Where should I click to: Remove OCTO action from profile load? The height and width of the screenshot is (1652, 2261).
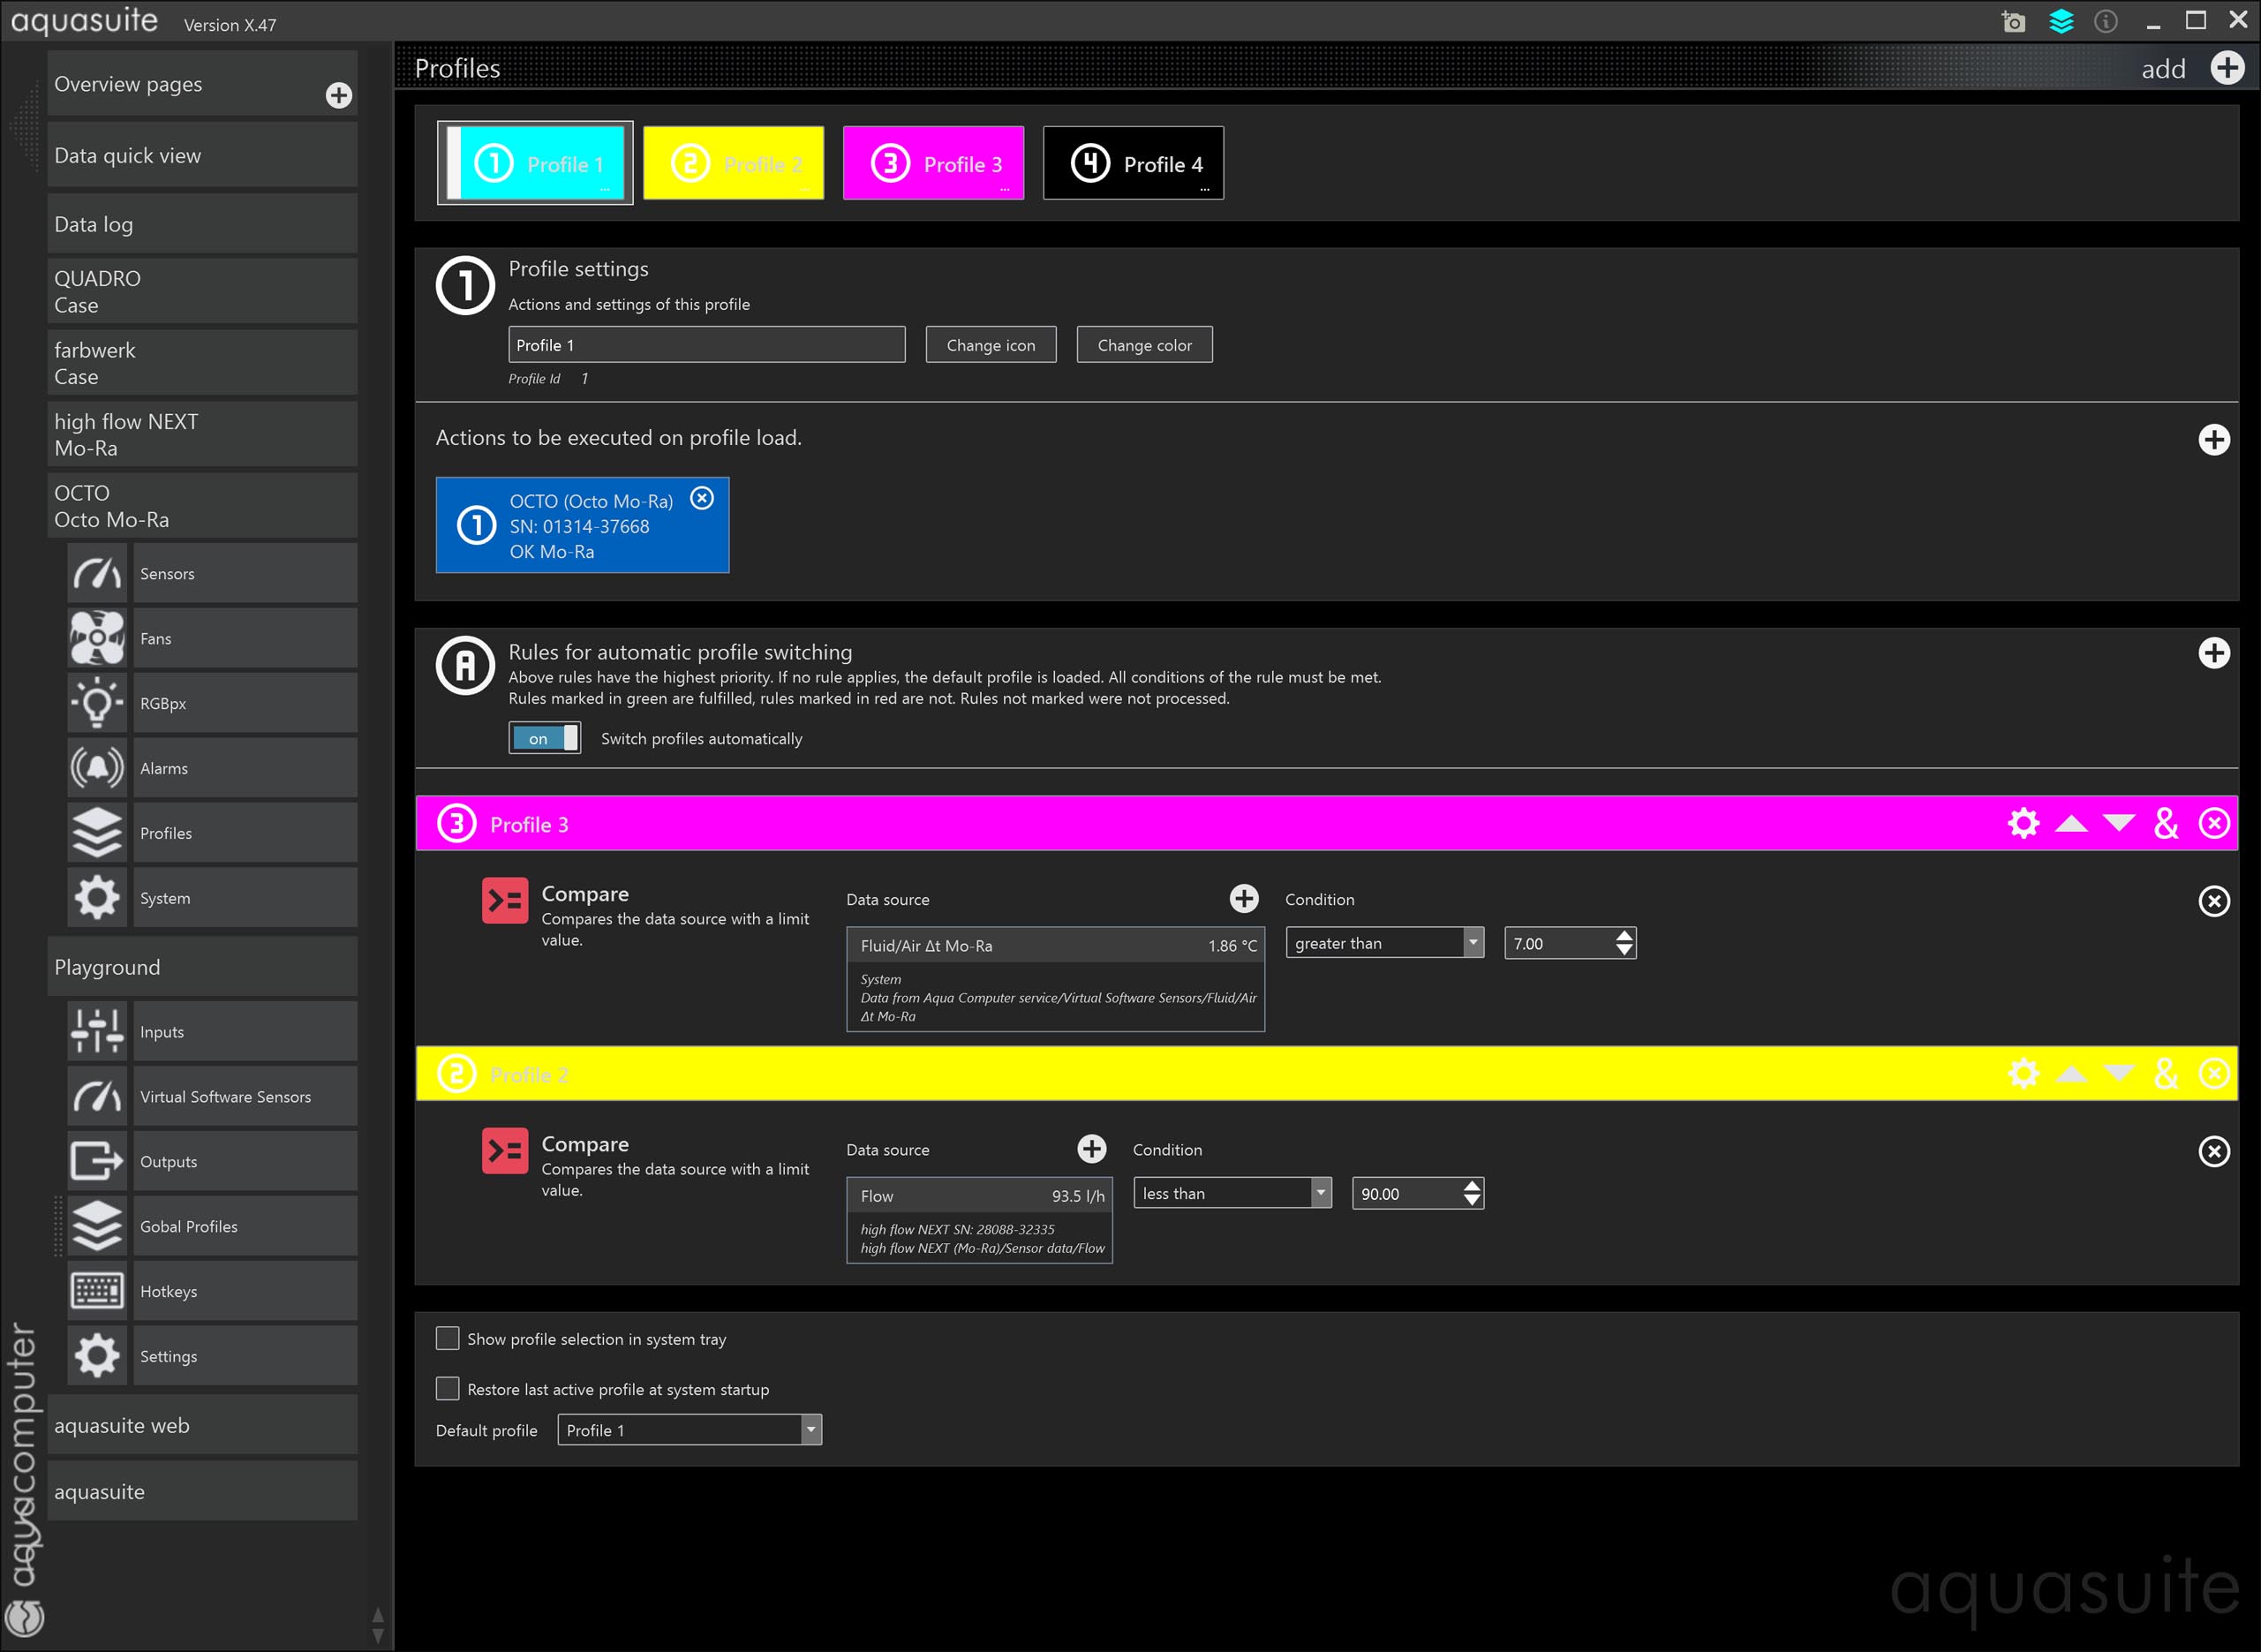click(702, 498)
